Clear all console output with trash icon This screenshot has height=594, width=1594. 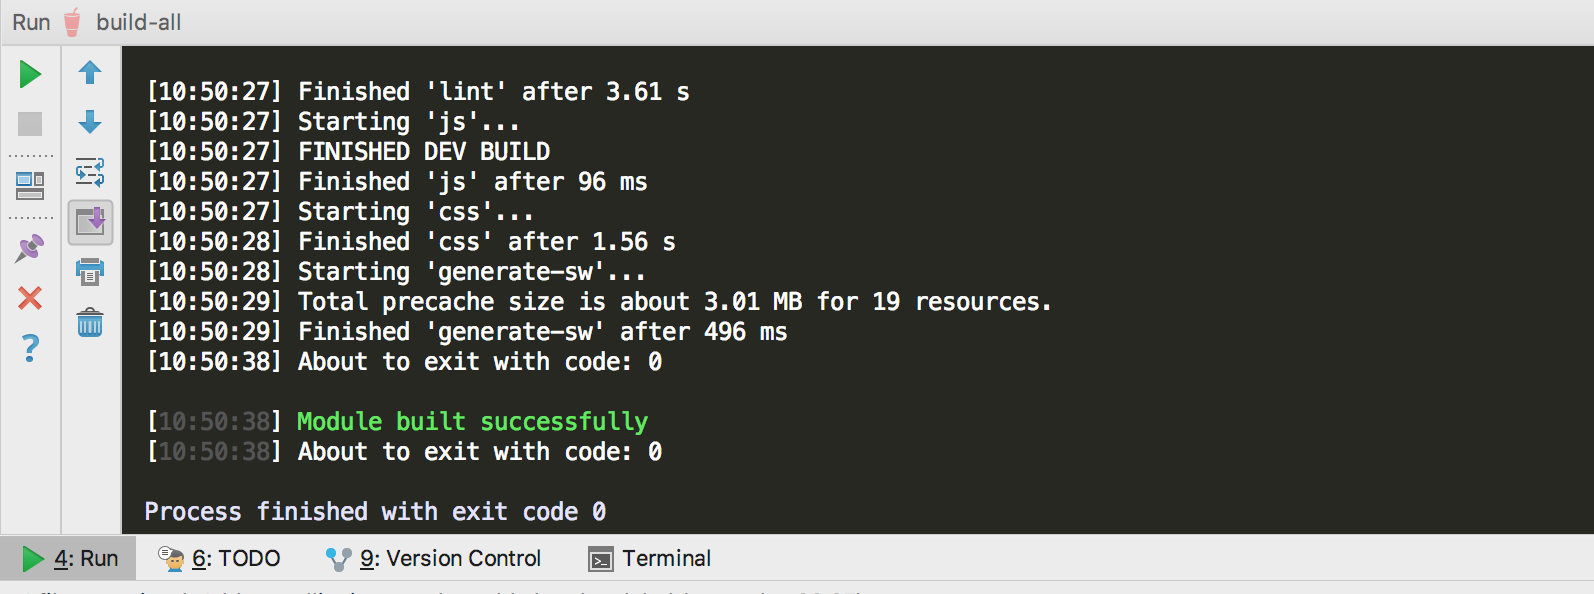pos(90,322)
